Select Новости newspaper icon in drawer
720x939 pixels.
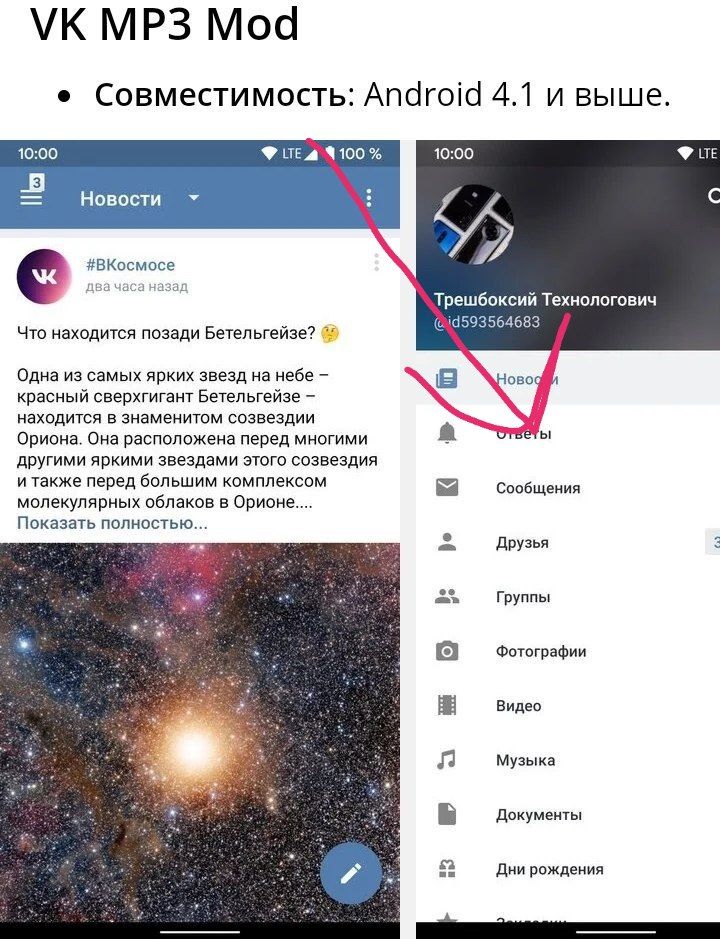point(447,378)
